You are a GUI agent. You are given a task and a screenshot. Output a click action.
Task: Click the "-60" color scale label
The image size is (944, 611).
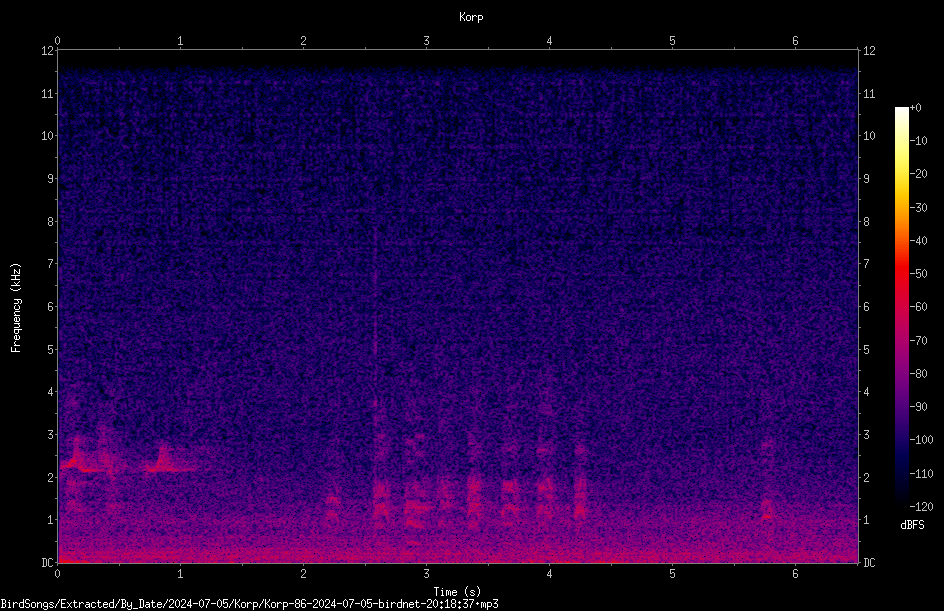click(x=919, y=307)
